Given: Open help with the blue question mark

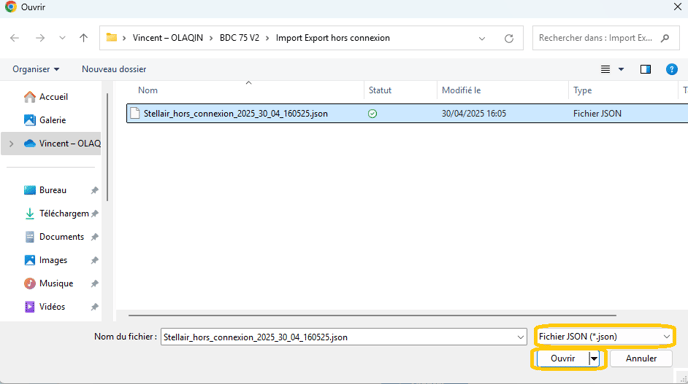Looking at the screenshot, I should click(x=671, y=69).
